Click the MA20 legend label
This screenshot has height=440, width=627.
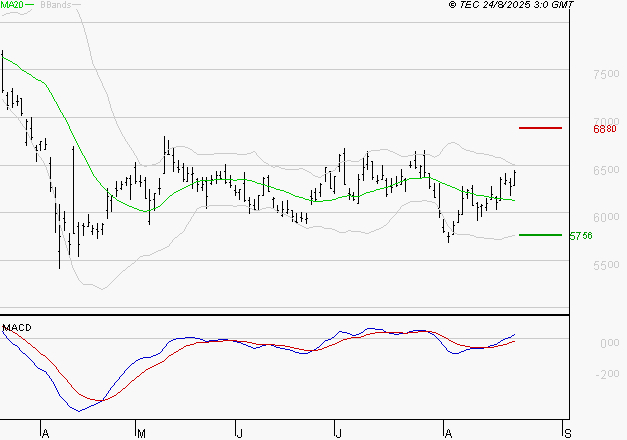click(x=13, y=6)
